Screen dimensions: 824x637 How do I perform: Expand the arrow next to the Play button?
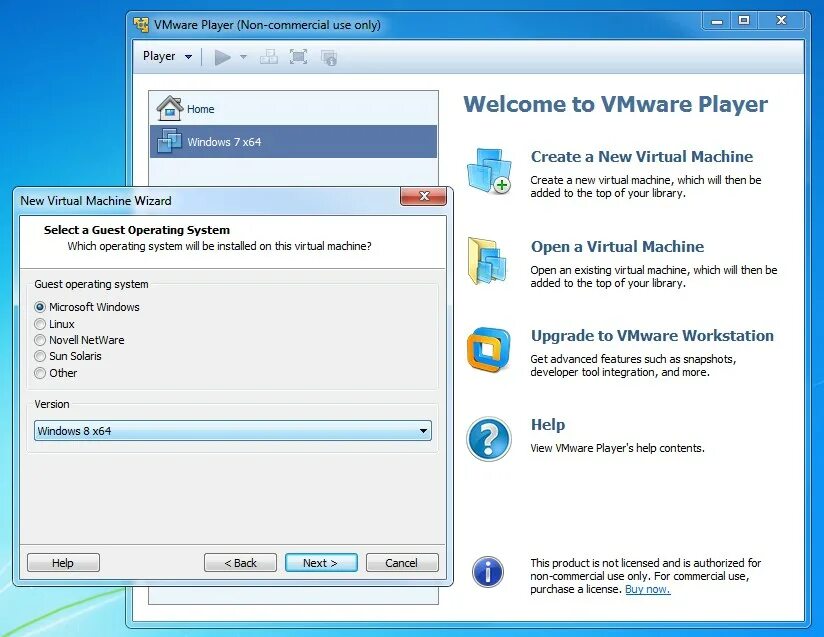243,57
